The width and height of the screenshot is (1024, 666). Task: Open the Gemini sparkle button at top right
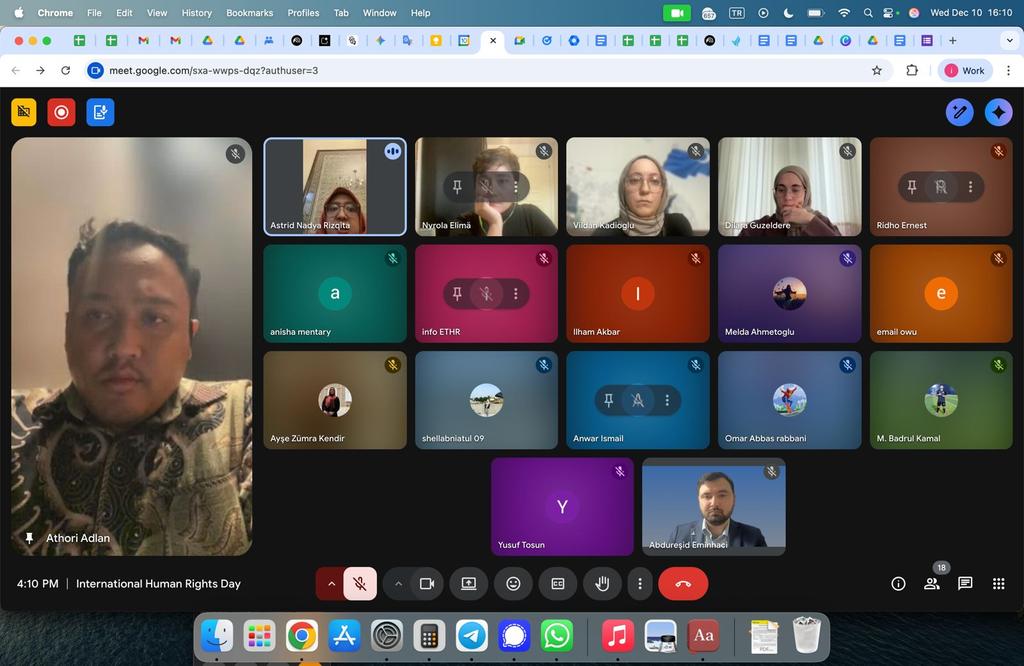(998, 112)
